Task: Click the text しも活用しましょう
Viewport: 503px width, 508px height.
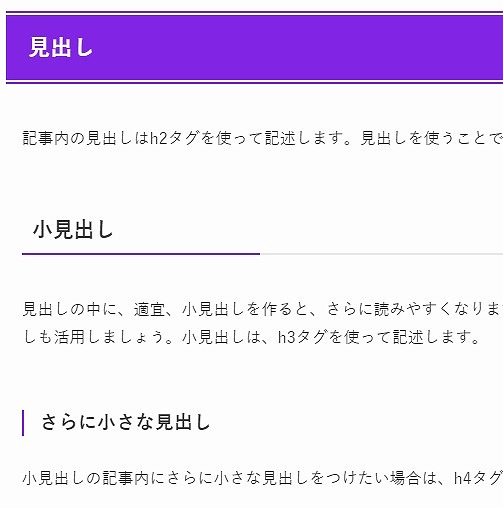Action: [x=94, y=337]
